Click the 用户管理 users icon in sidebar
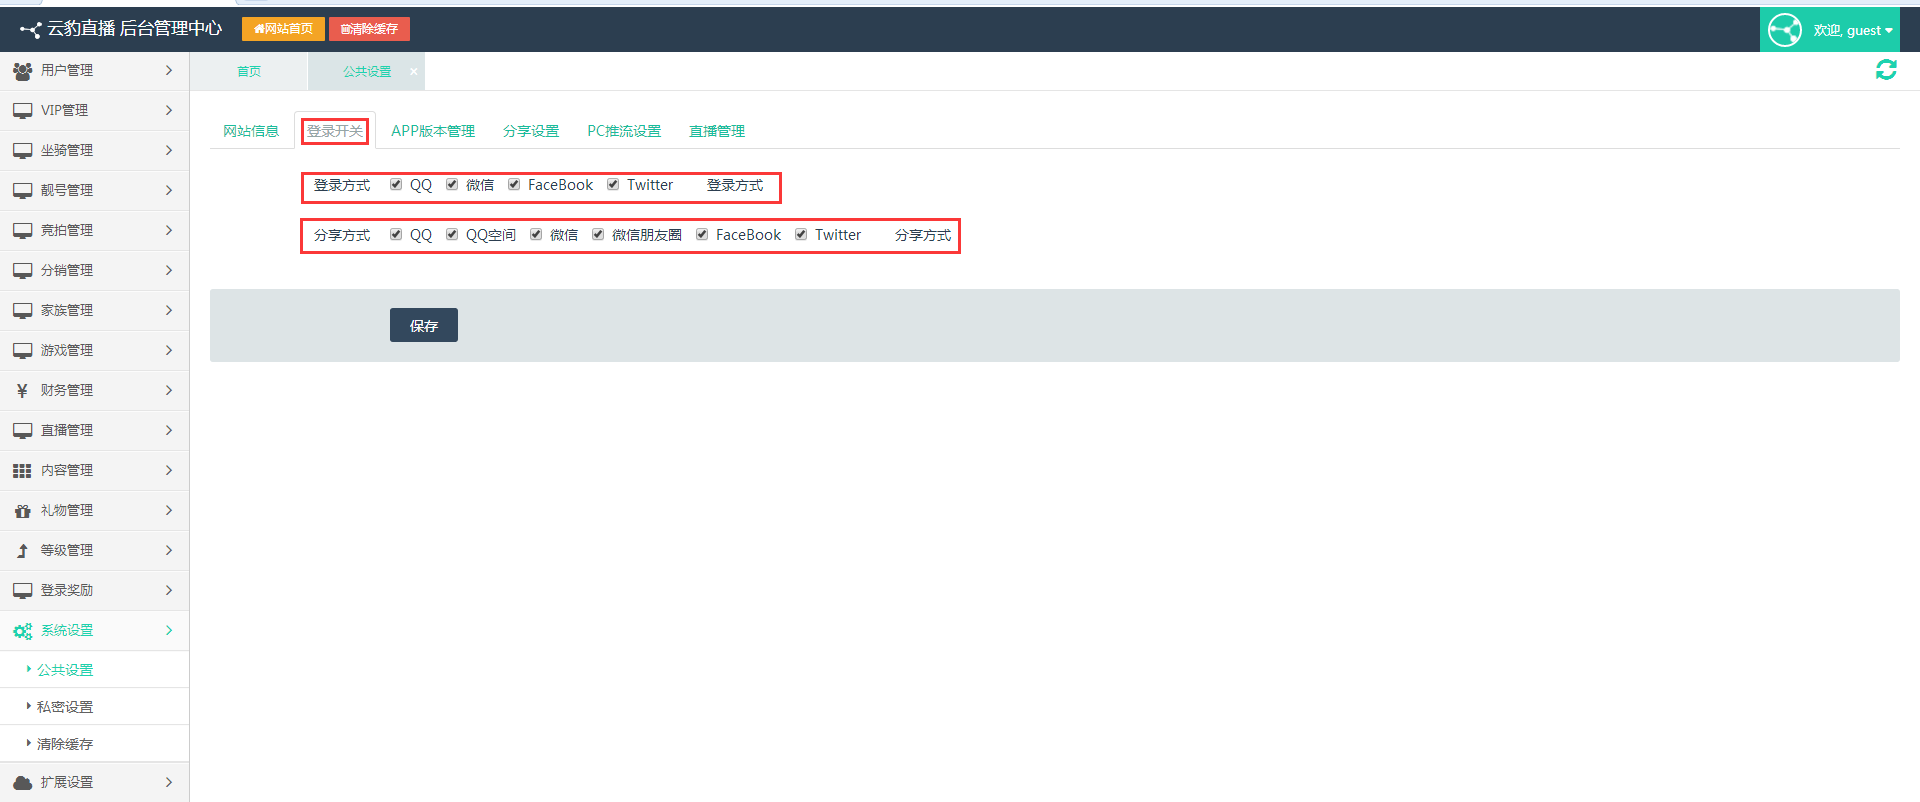The width and height of the screenshot is (1920, 802). pyautogui.click(x=22, y=71)
